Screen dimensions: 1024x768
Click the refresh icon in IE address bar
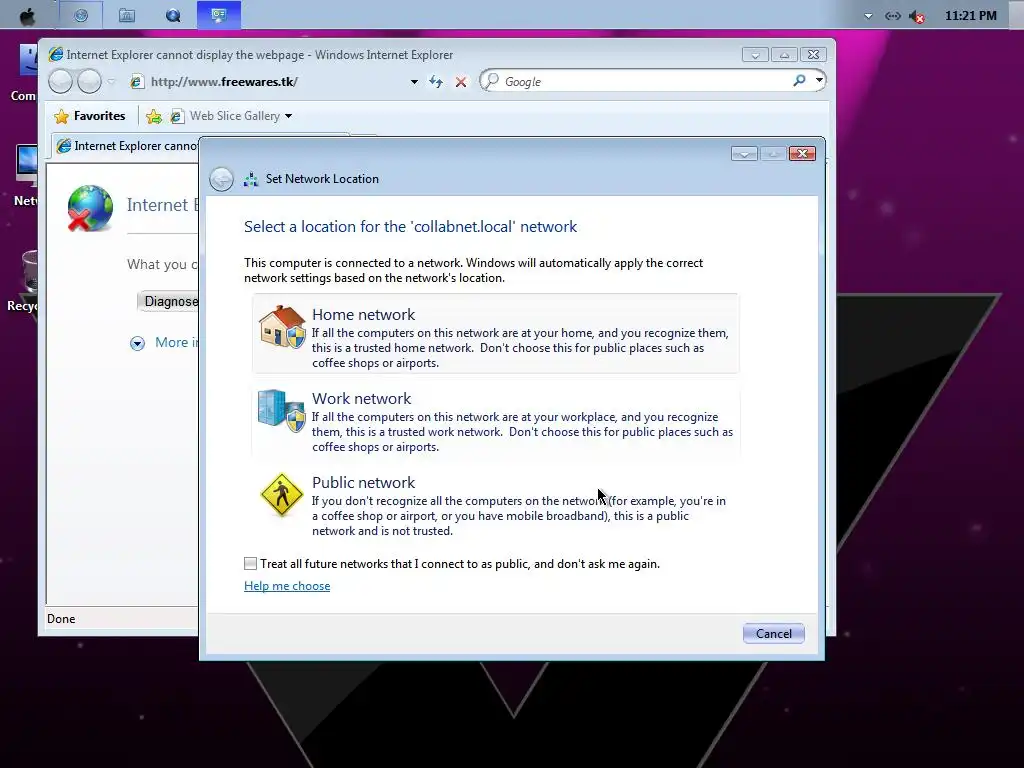point(436,82)
